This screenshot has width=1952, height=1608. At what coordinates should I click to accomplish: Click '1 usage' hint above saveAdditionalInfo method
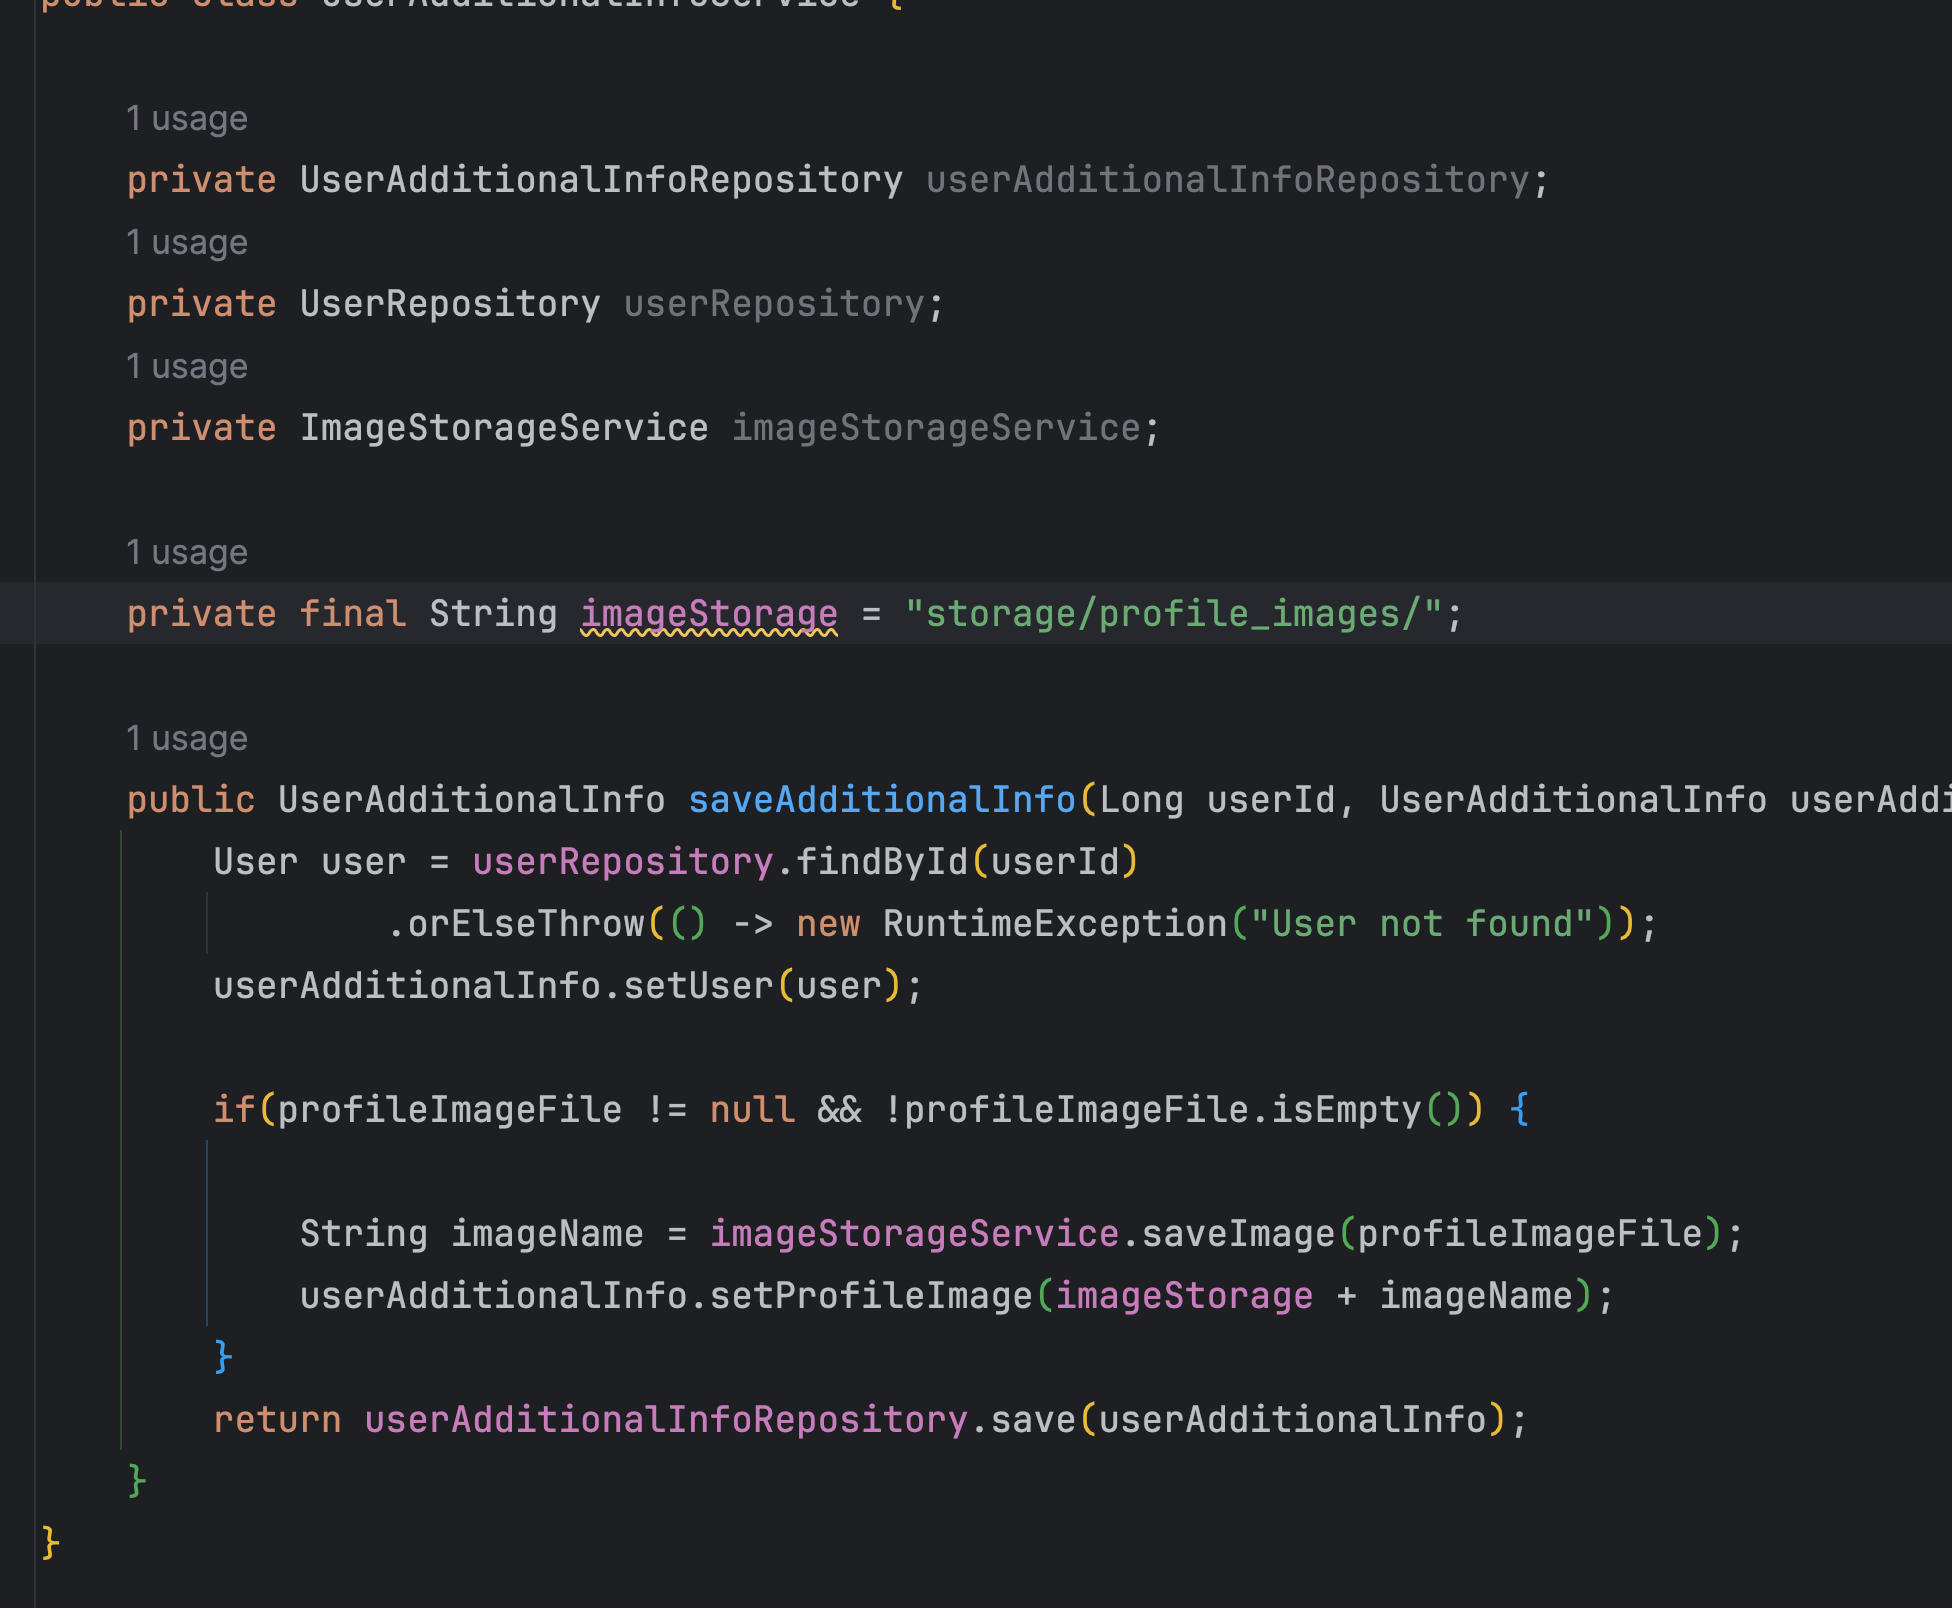point(187,739)
